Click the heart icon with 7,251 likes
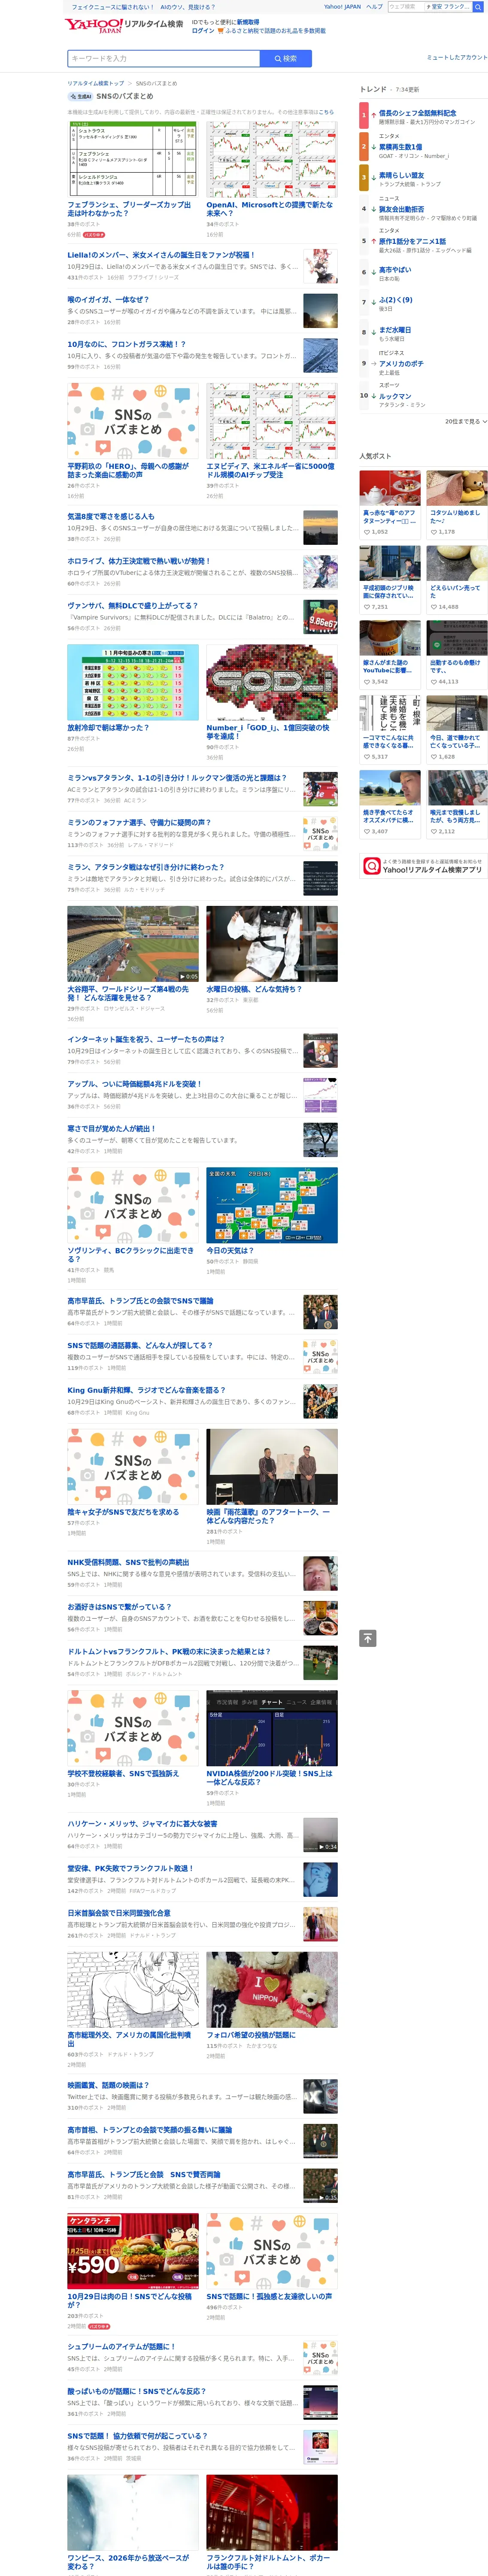 (x=367, y=607)
